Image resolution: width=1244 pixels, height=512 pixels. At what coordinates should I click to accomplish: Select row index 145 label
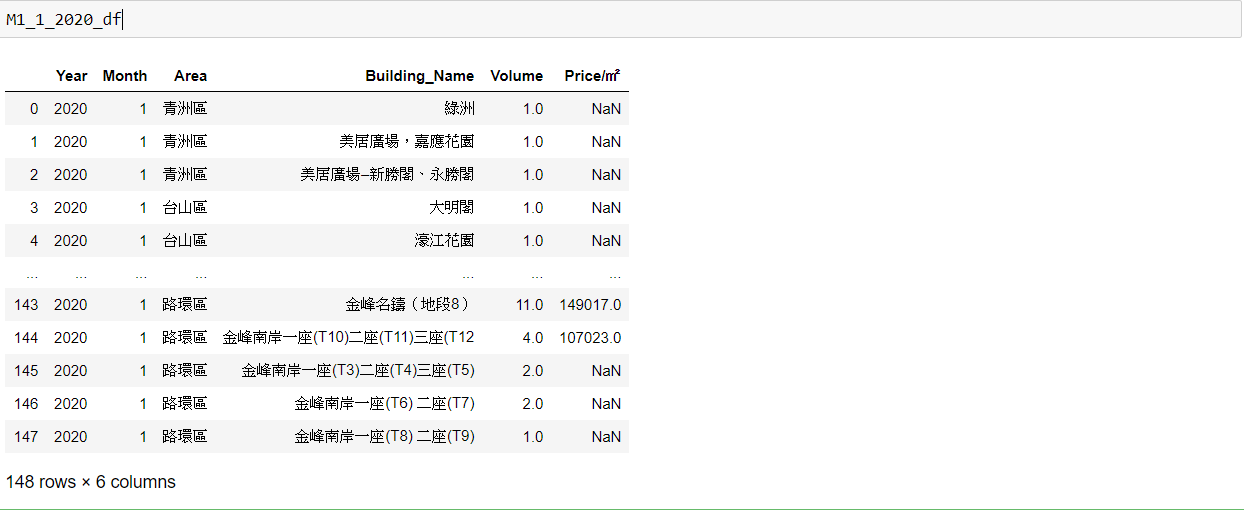coord(27,371)
